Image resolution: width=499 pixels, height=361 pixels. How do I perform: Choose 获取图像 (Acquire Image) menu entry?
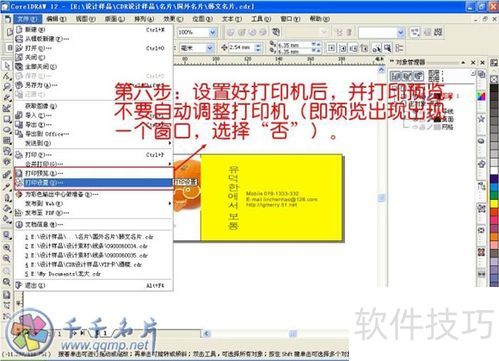[93, 106]
